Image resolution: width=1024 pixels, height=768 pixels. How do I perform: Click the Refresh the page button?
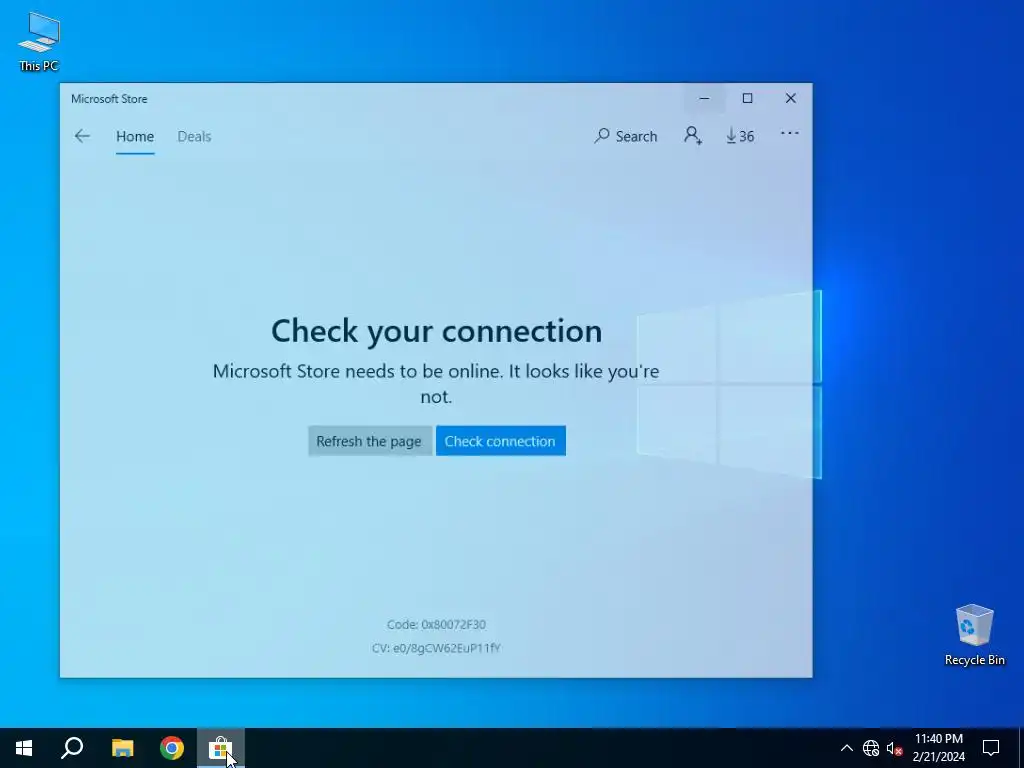pos(369,441)
